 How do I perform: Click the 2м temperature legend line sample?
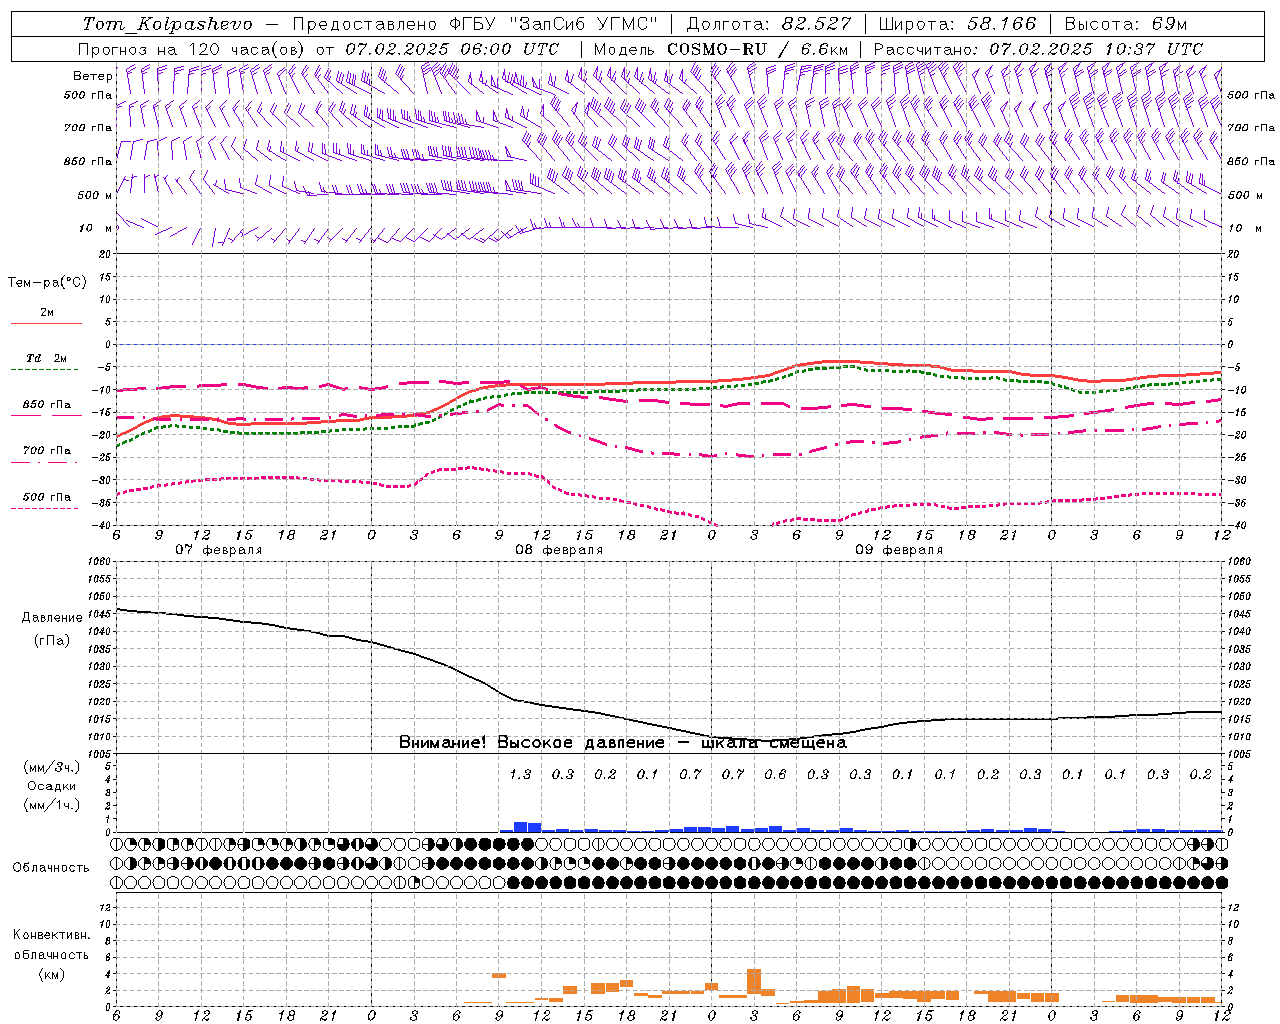(46, 323)
